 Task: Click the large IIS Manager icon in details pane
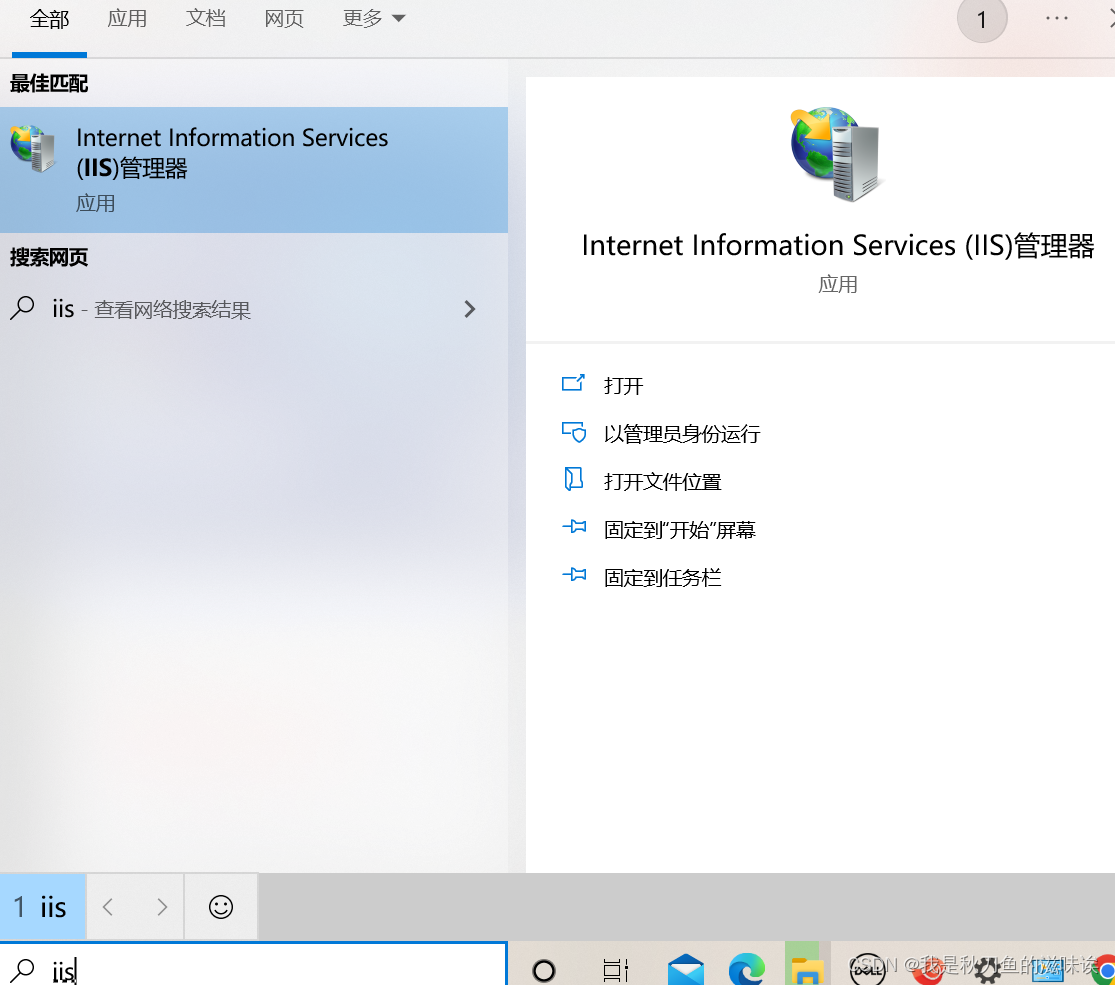coord(836,154)
